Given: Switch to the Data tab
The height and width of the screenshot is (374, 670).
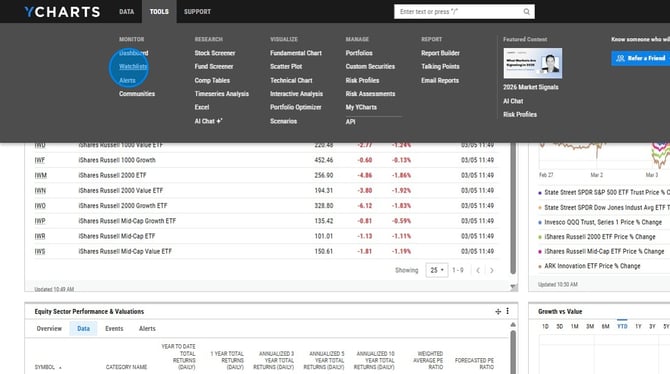Looking at the screenshot, I should 83,329.
